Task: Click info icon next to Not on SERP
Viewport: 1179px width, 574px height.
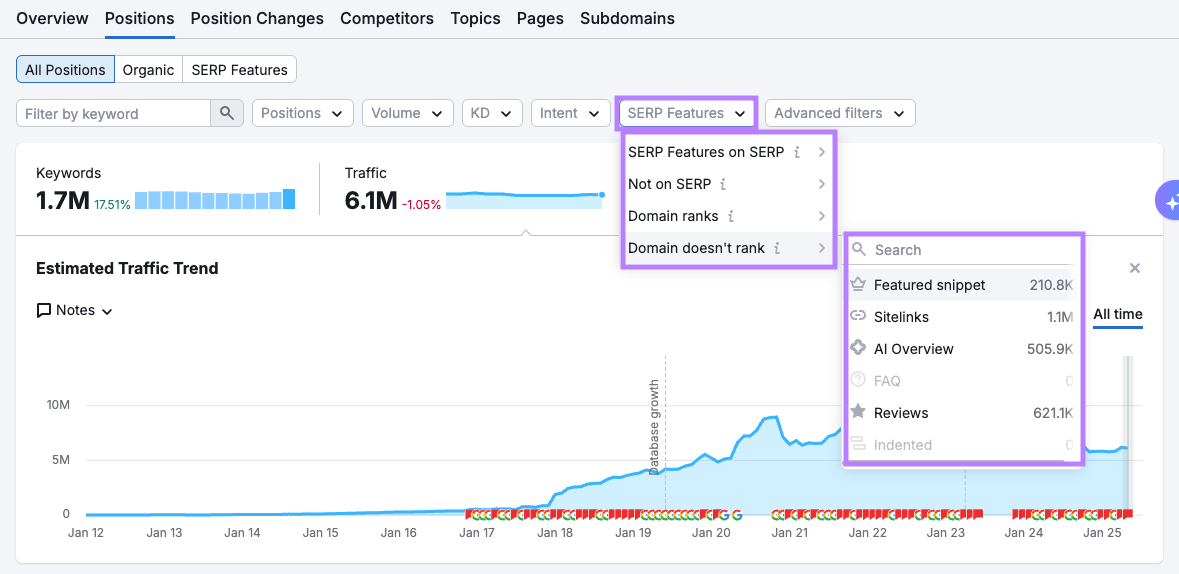Action: pyautogui.click(x=723, y=184)
